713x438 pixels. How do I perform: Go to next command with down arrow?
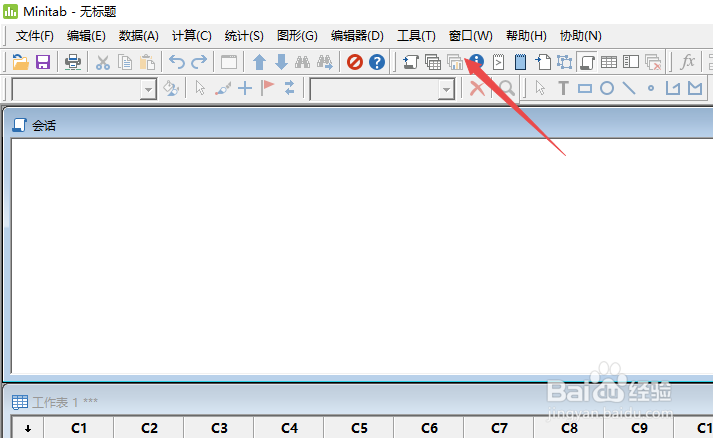click(x=281, y=62)
